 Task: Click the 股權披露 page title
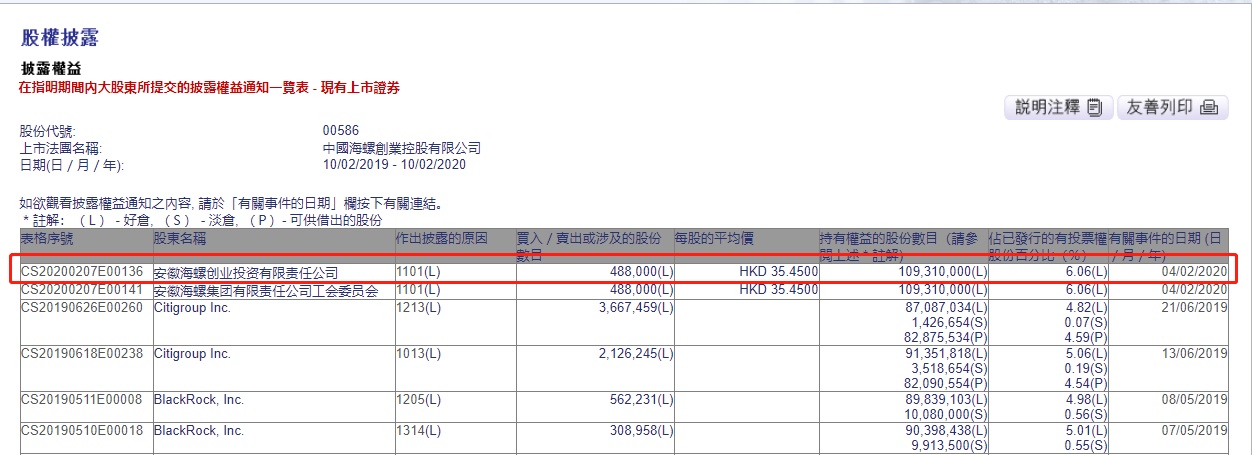tap(60, 39)
